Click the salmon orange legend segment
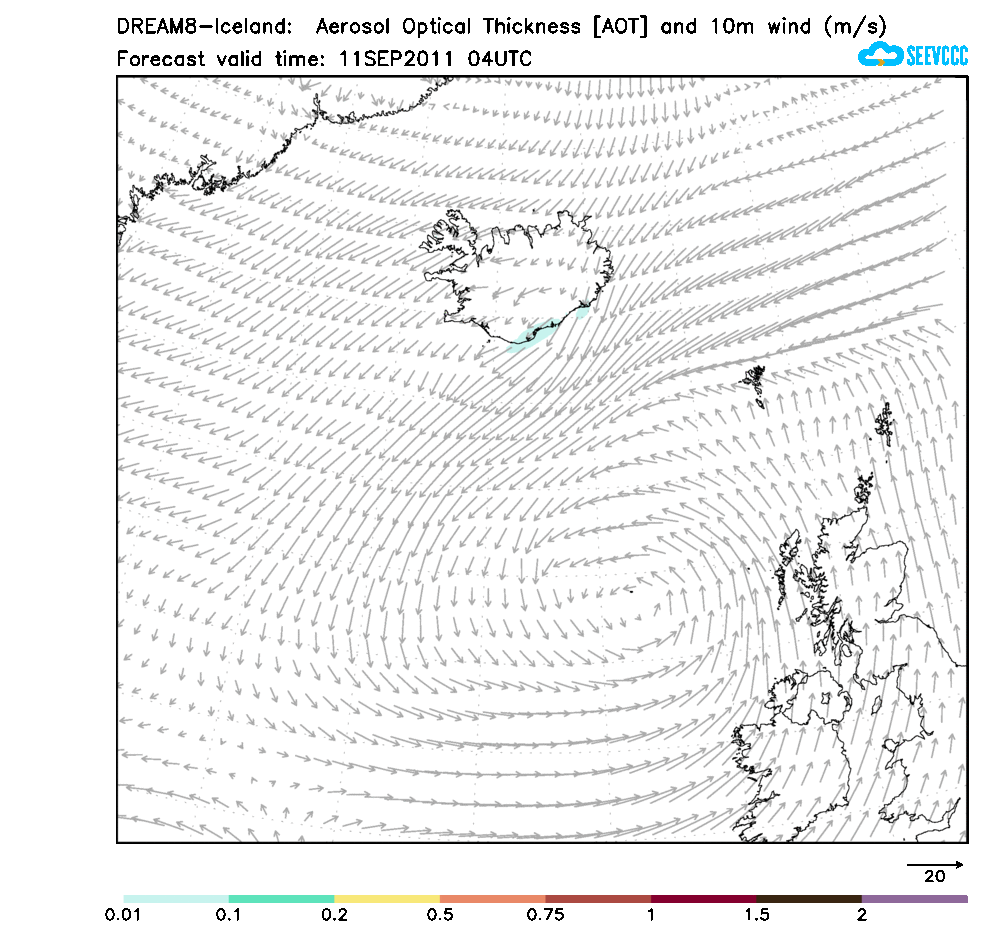 tap(492, 899)
